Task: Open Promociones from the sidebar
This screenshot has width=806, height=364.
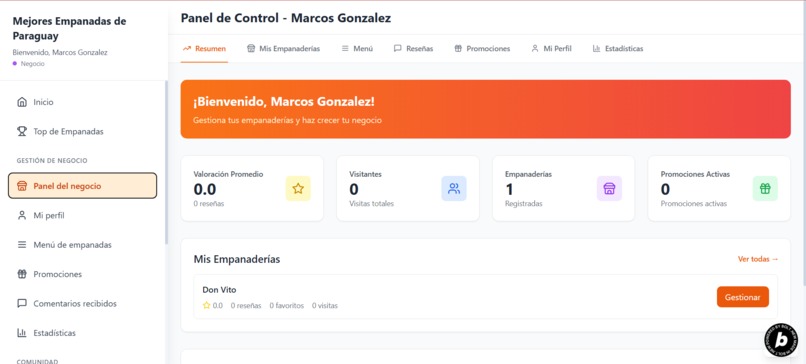Action: coord(82,274)
